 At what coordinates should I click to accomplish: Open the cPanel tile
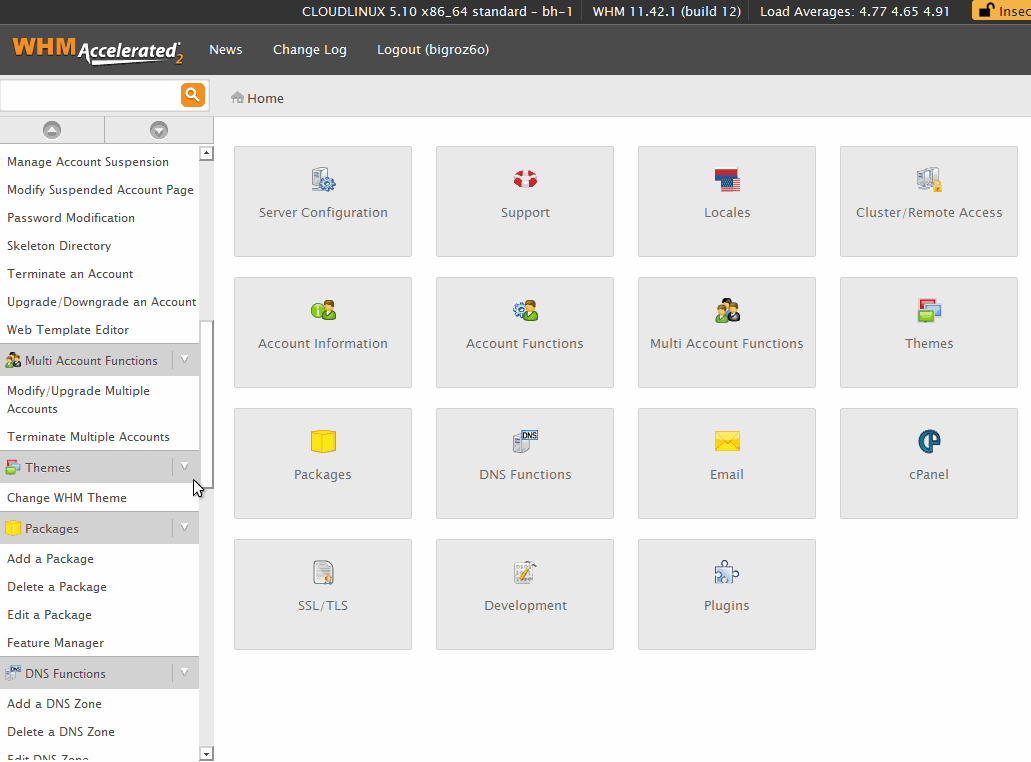pos(928,464)
